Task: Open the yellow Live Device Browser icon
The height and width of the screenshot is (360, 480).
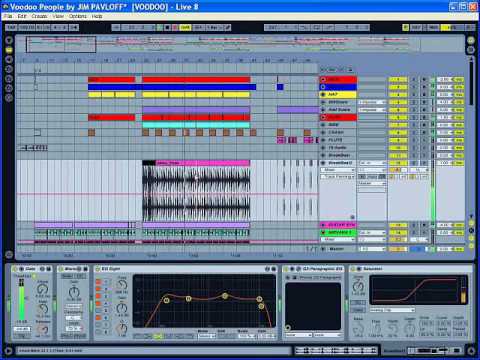Action: [9, 50]
